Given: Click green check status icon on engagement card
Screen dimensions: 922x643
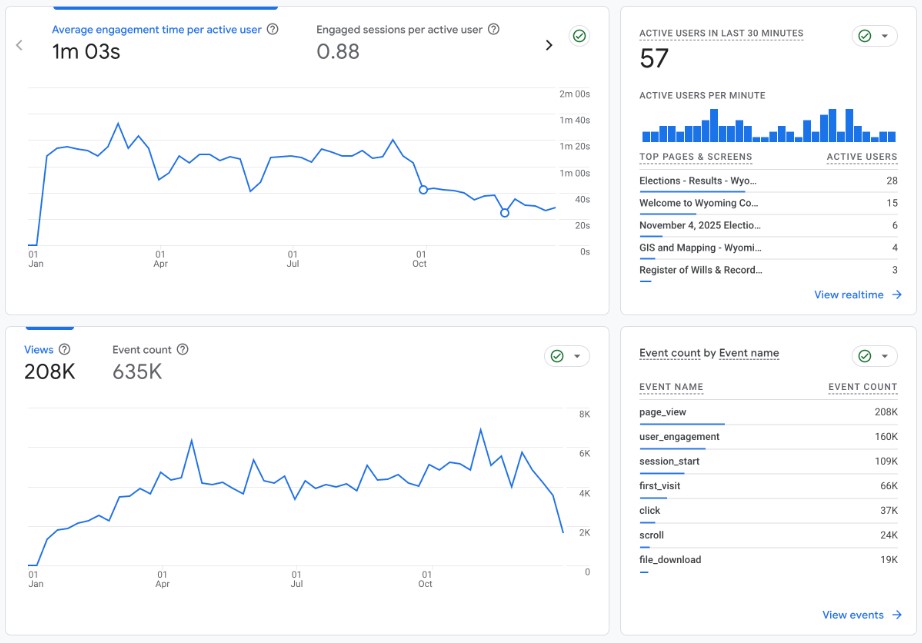Looking at the screenshot, I should coord(578,37).
